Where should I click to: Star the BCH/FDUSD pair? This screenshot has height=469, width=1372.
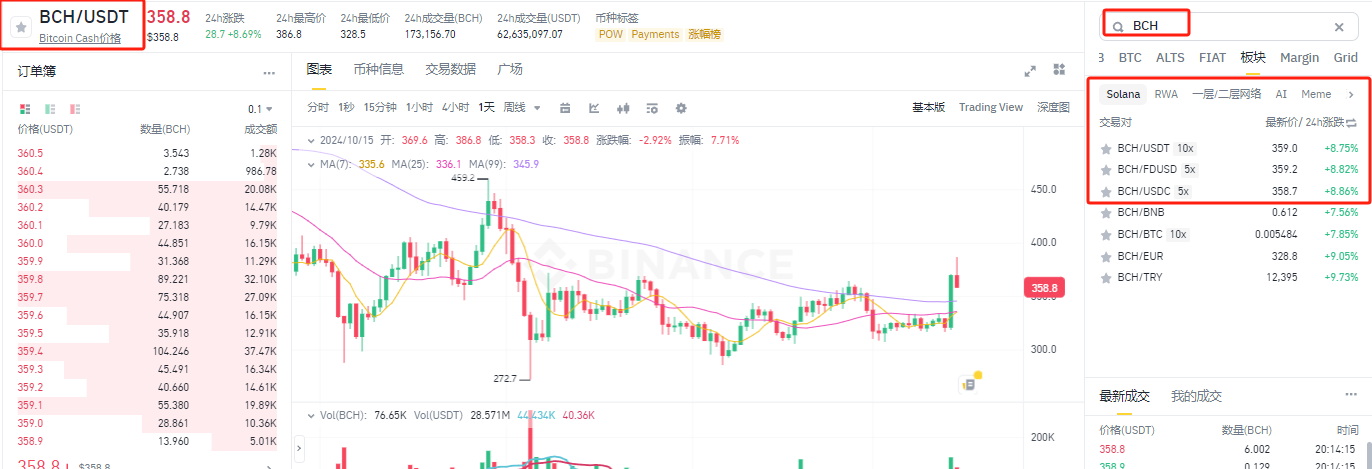tap(1106, 170)
